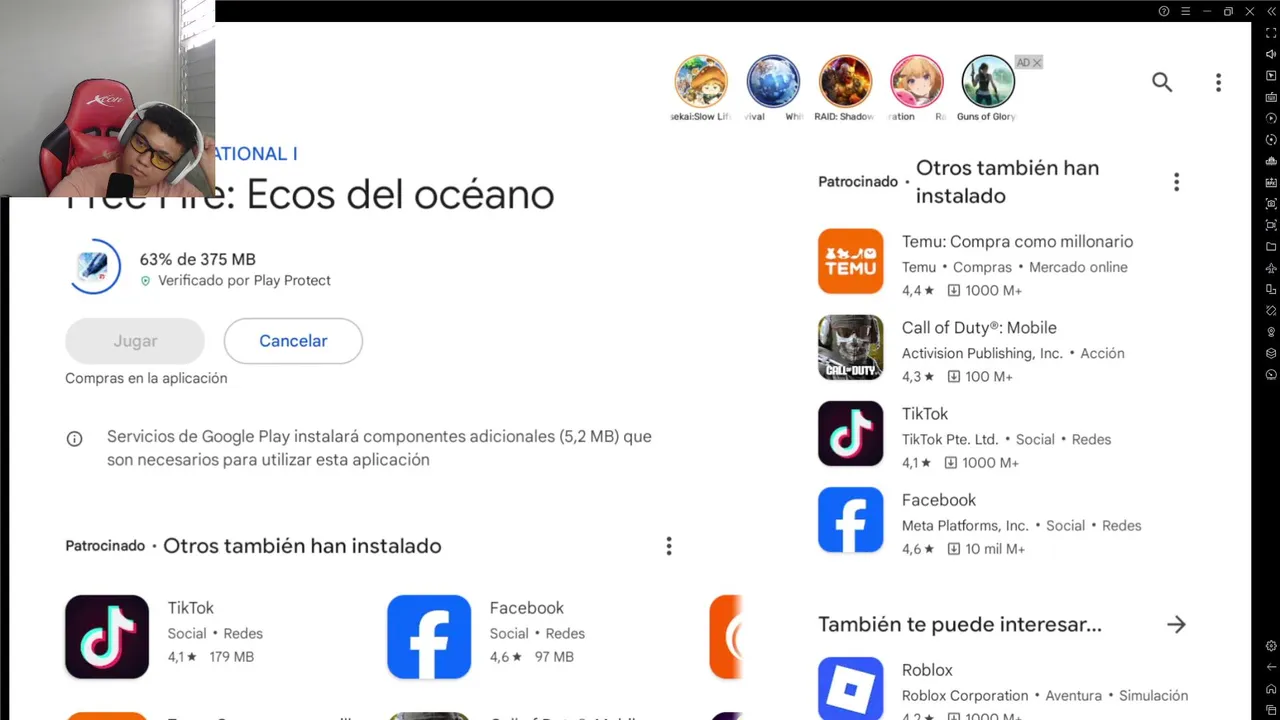Open TikTok in the right-hand list
1280x720 pixels.
tap(851, 434)
